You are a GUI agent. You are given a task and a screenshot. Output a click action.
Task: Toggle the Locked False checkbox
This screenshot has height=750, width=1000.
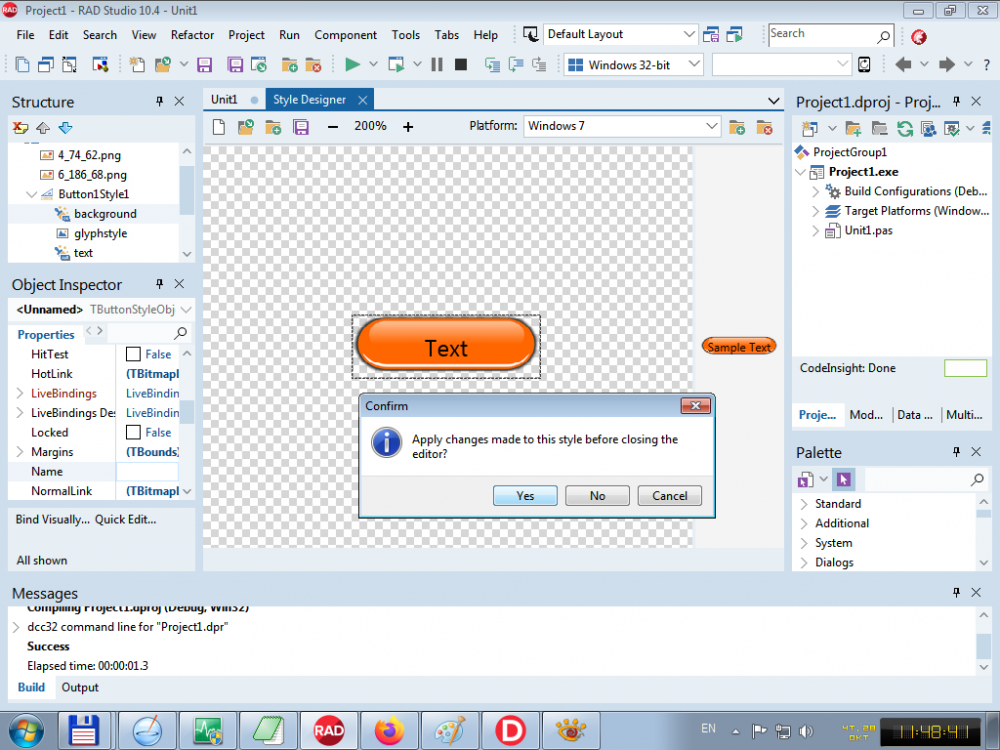[x=133, y=432]
